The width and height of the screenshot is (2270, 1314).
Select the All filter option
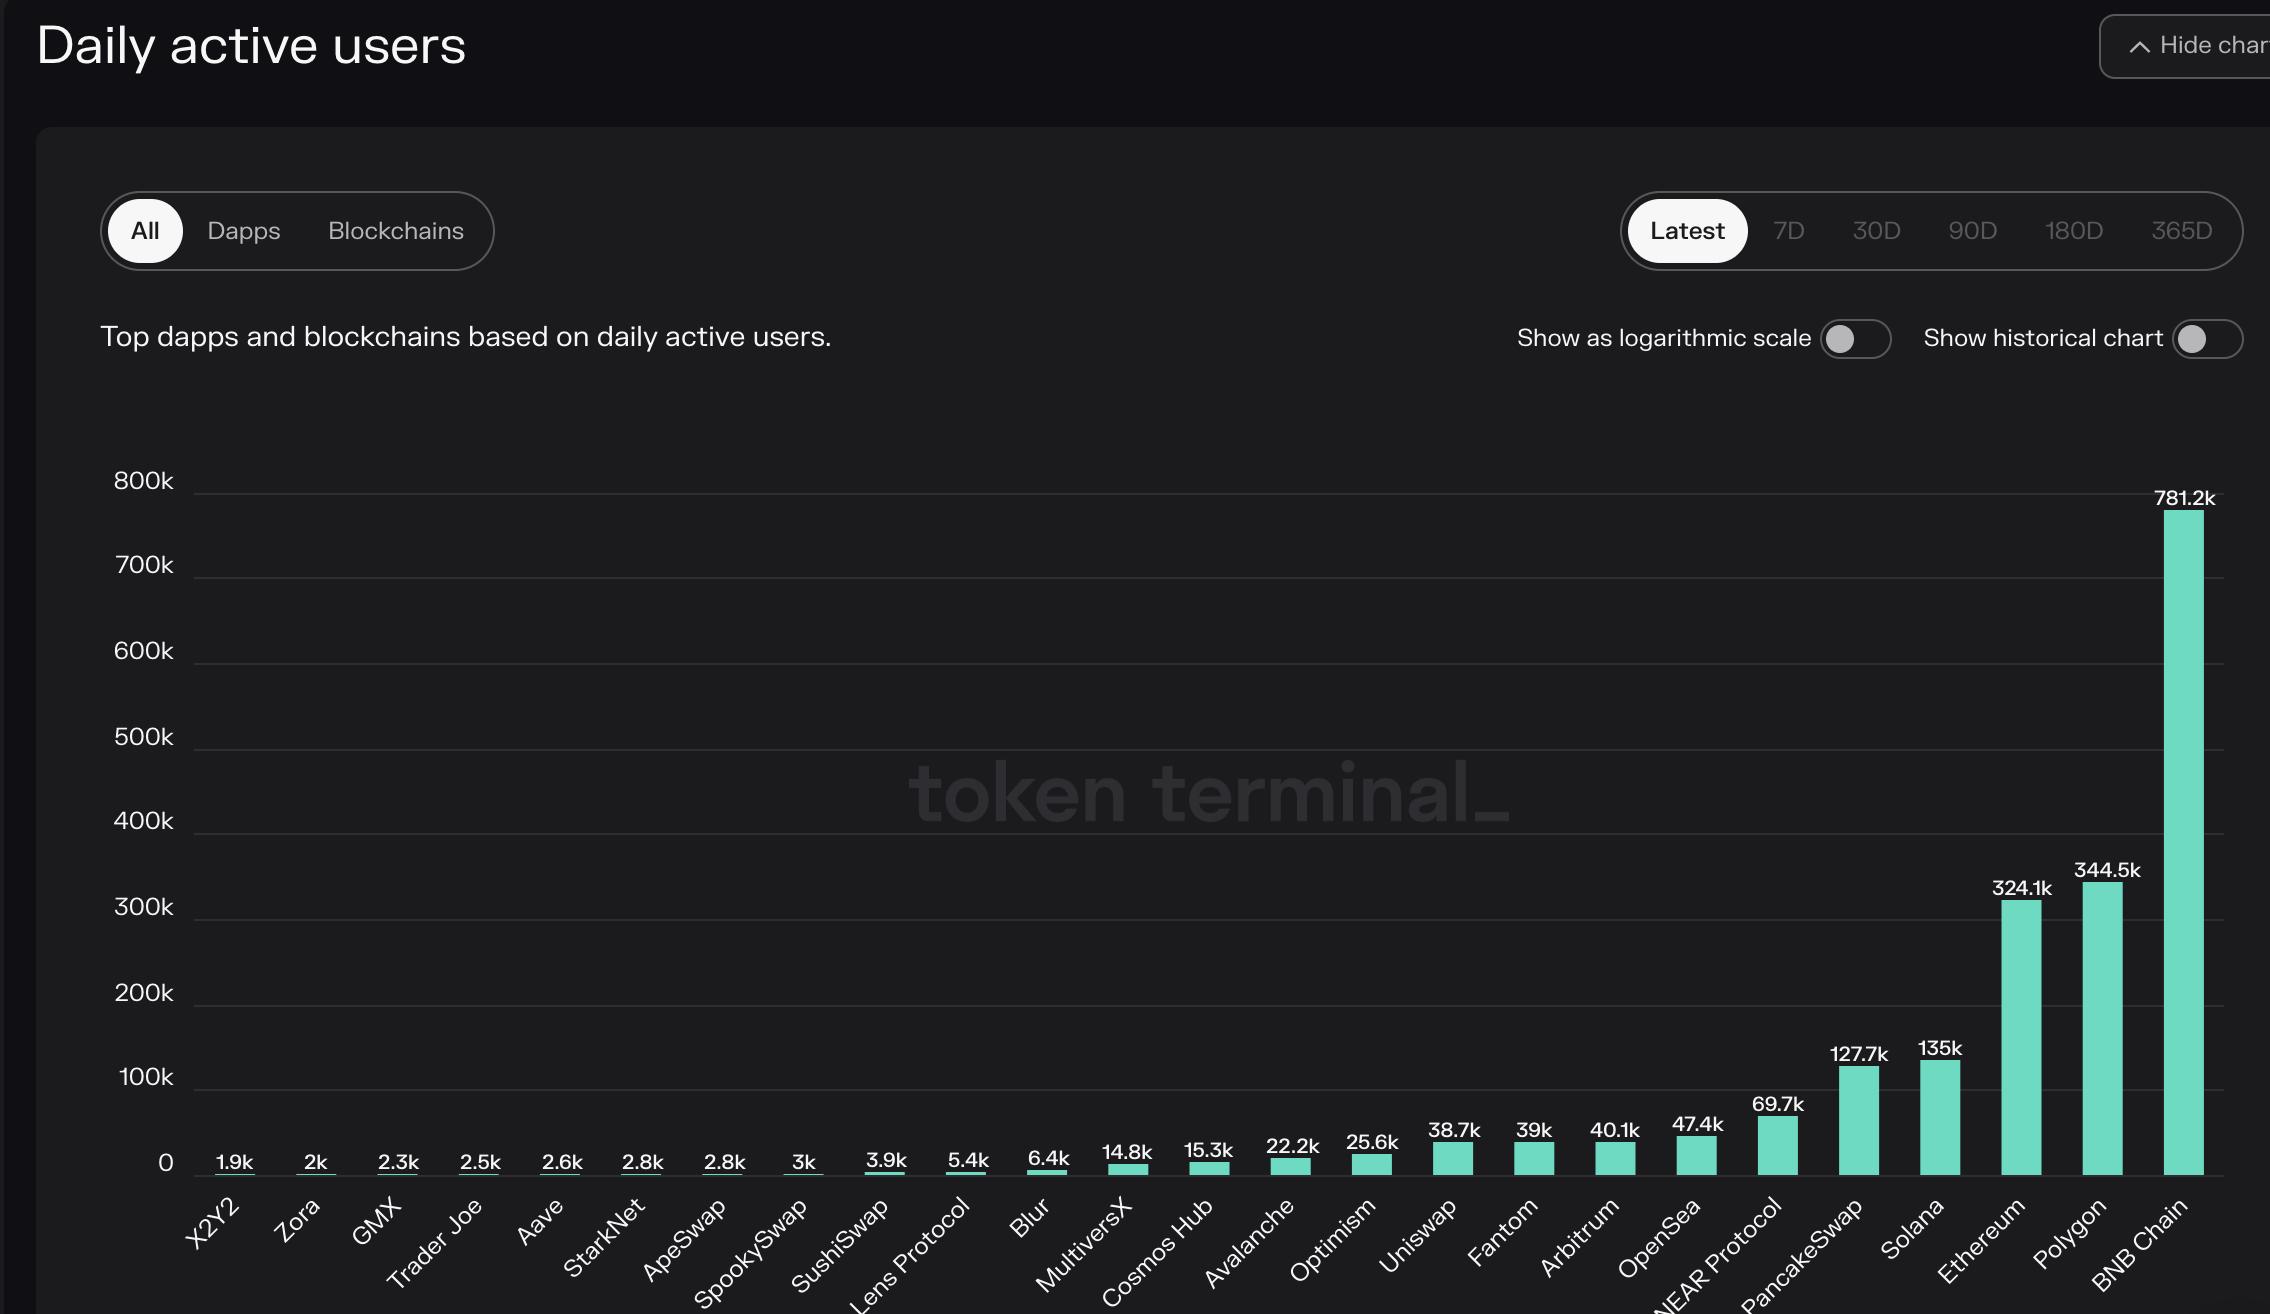(145, 231)
